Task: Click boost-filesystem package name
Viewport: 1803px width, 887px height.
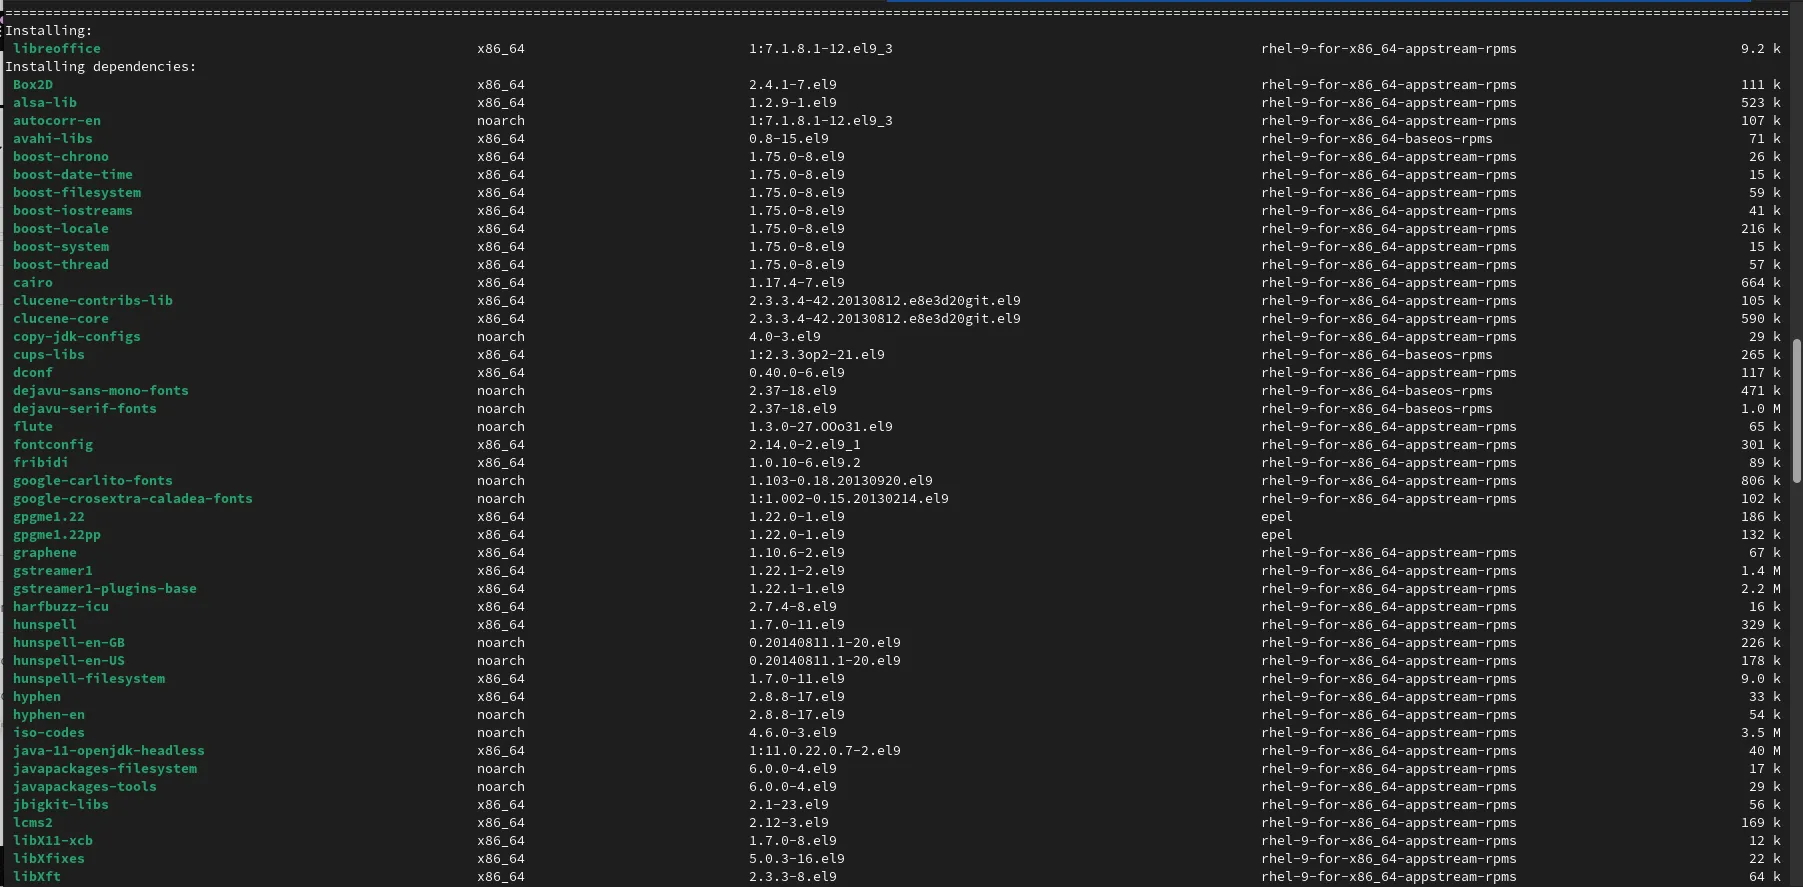Action: pyautogui.click(x=77, y=192)
